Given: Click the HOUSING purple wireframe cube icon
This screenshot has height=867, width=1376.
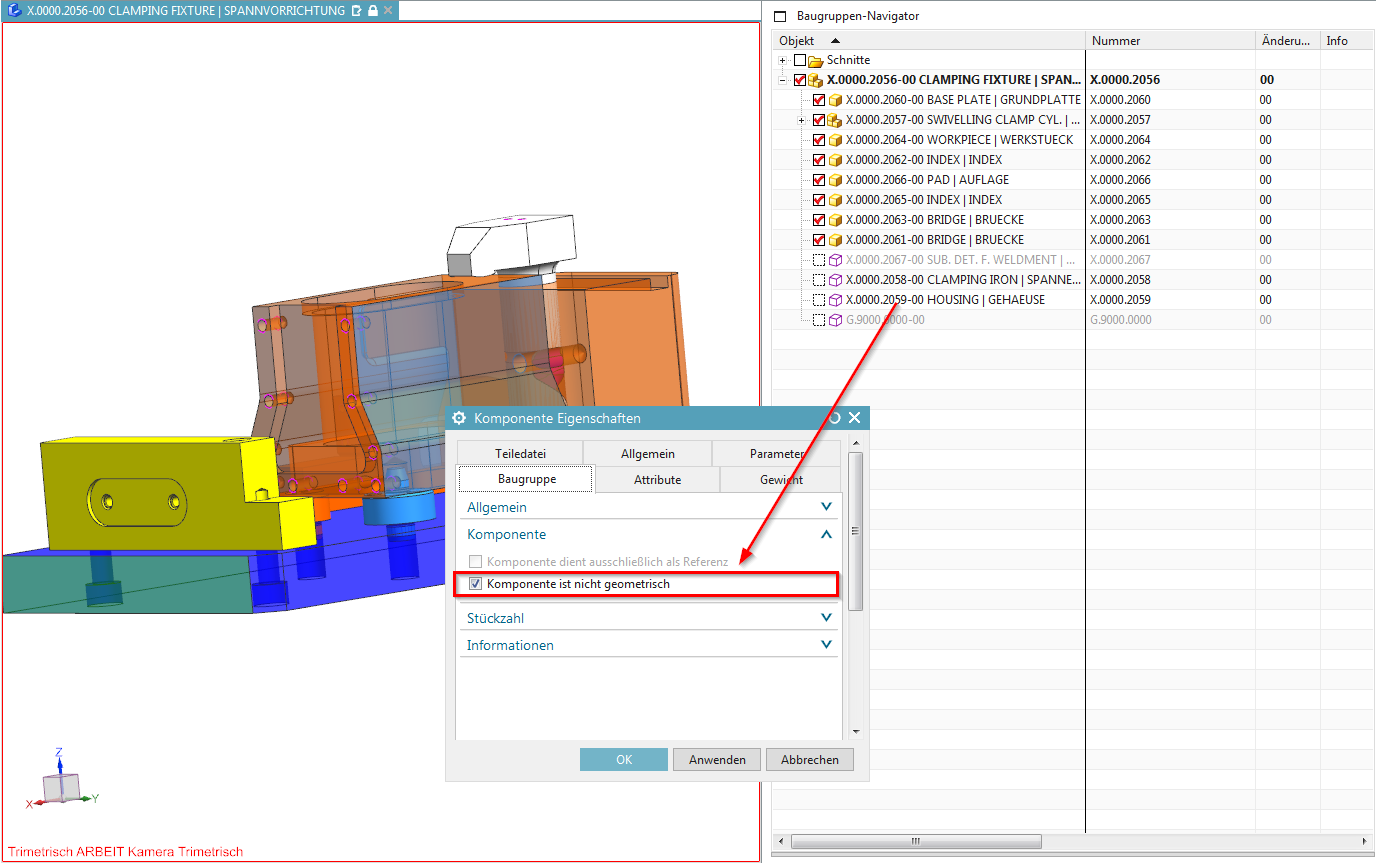Looking at the screenshot, I should click(835, 300).
